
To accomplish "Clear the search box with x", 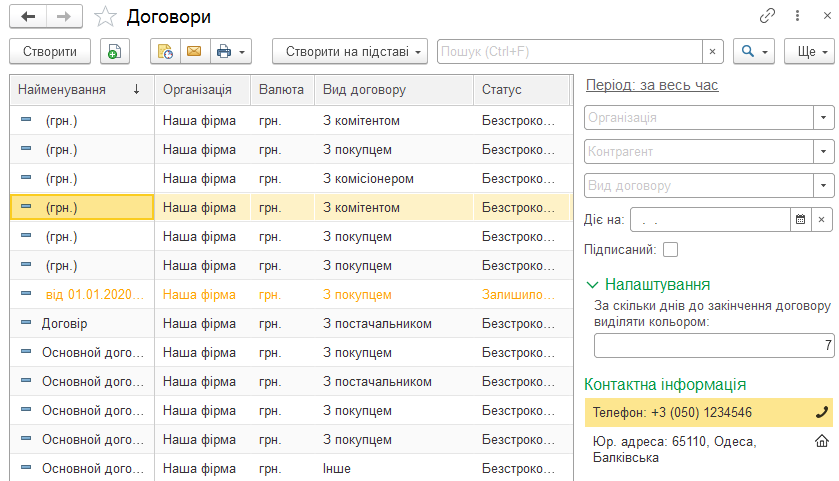I will 712,51.
